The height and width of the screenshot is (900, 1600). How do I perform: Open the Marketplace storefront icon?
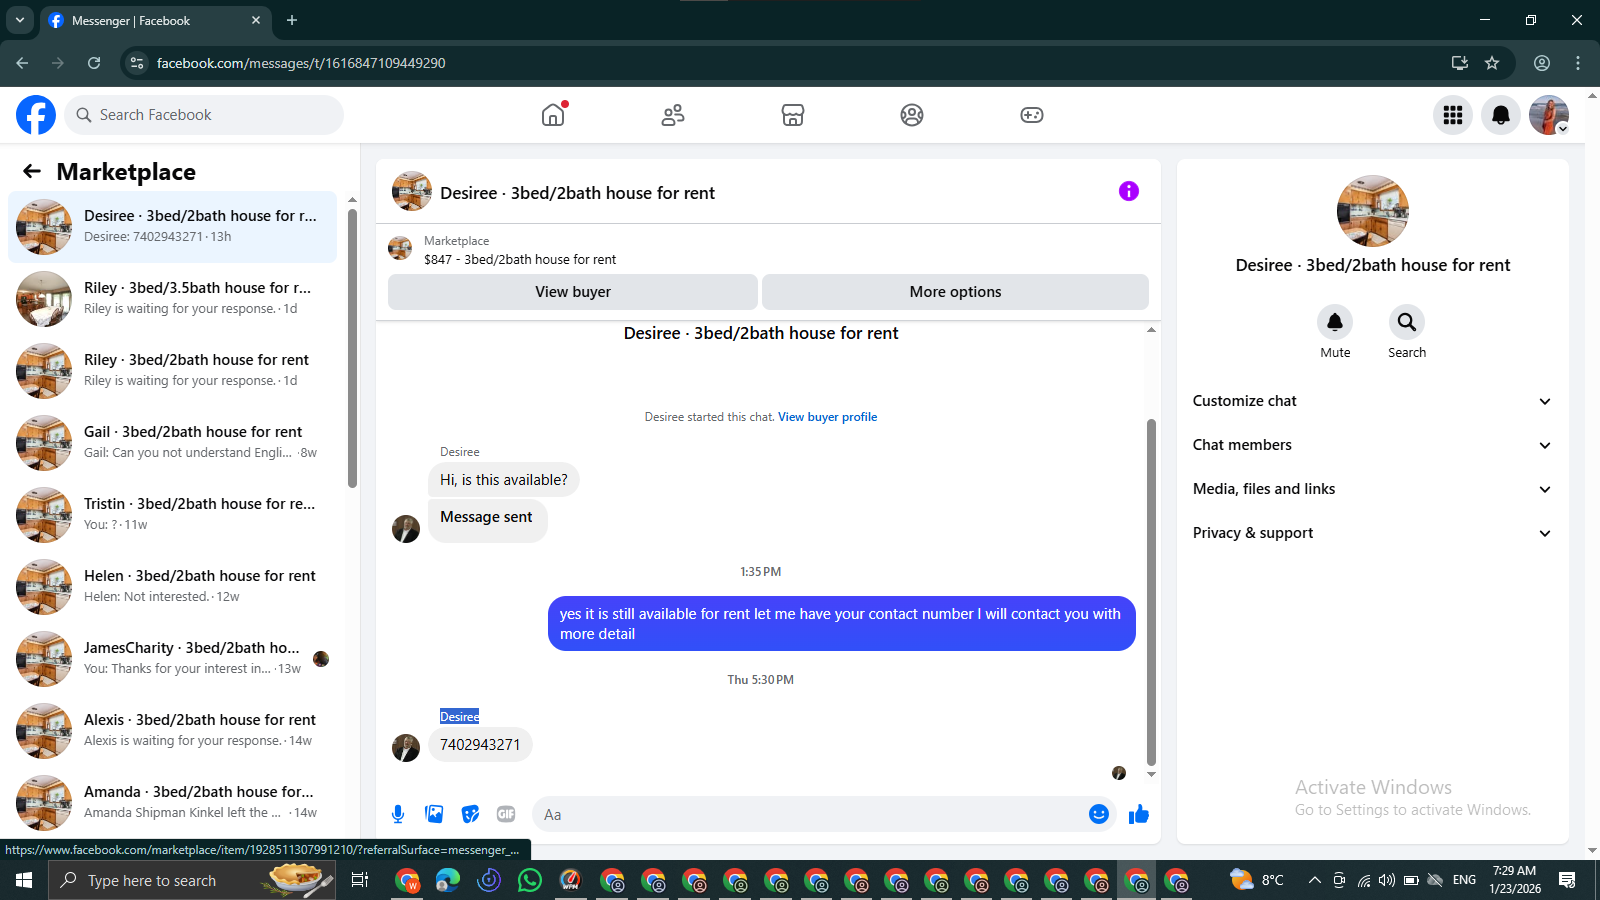[x=793, y=115]
